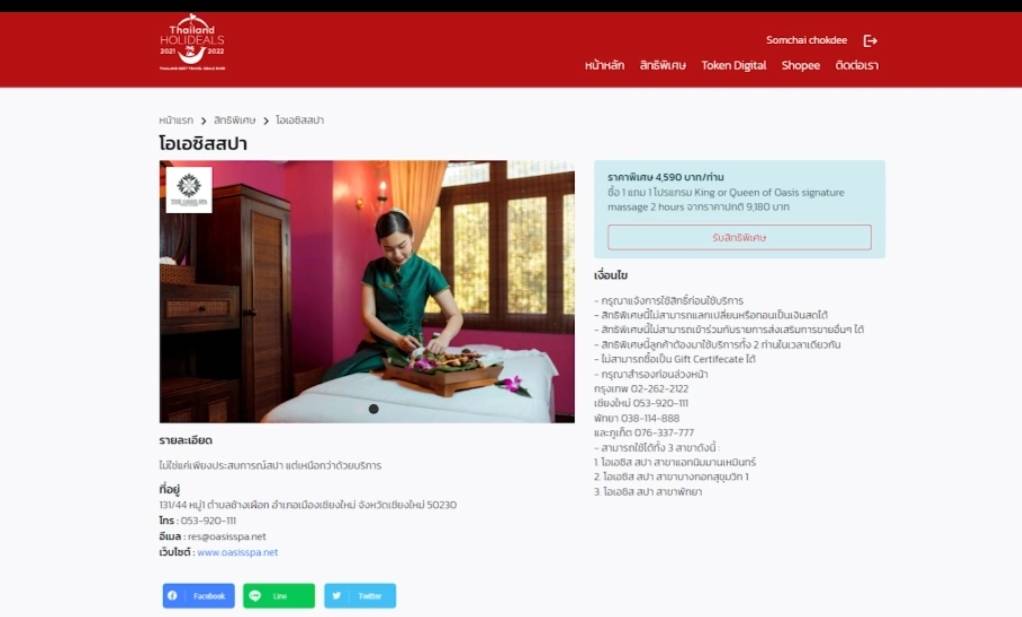
Task: Click the spa massage room photo
Action: (x=367, y=291)
